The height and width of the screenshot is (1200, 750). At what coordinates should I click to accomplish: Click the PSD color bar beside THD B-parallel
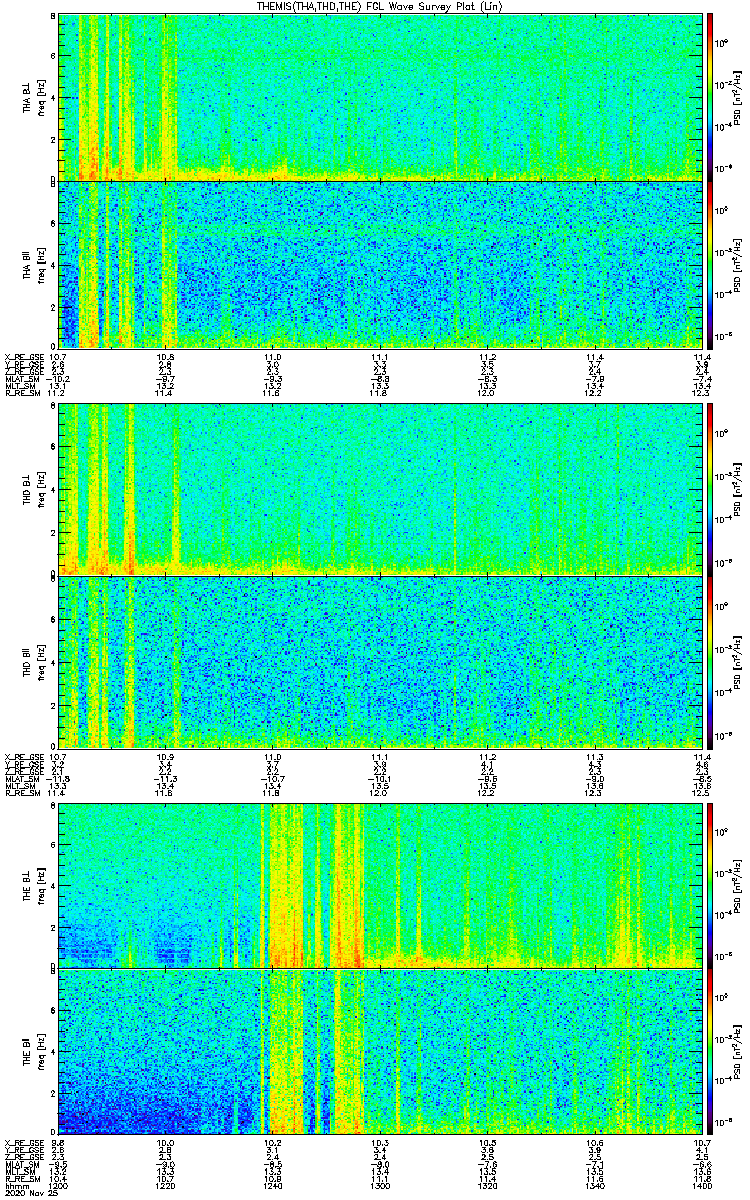[709, 661]
